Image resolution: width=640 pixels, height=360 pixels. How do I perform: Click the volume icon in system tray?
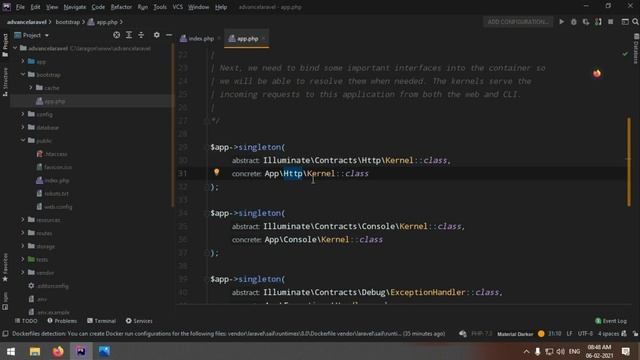tap(561, 351)
